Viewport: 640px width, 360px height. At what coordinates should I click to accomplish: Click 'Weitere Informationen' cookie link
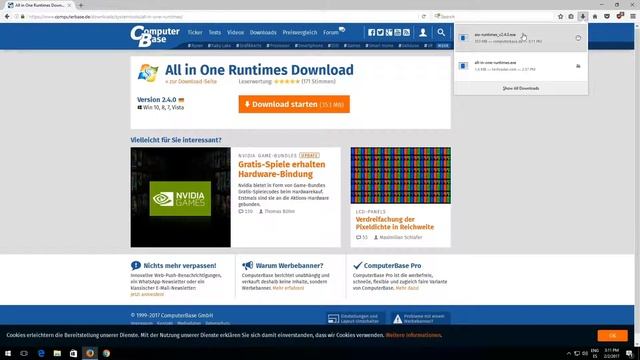(x=413, y=335)
